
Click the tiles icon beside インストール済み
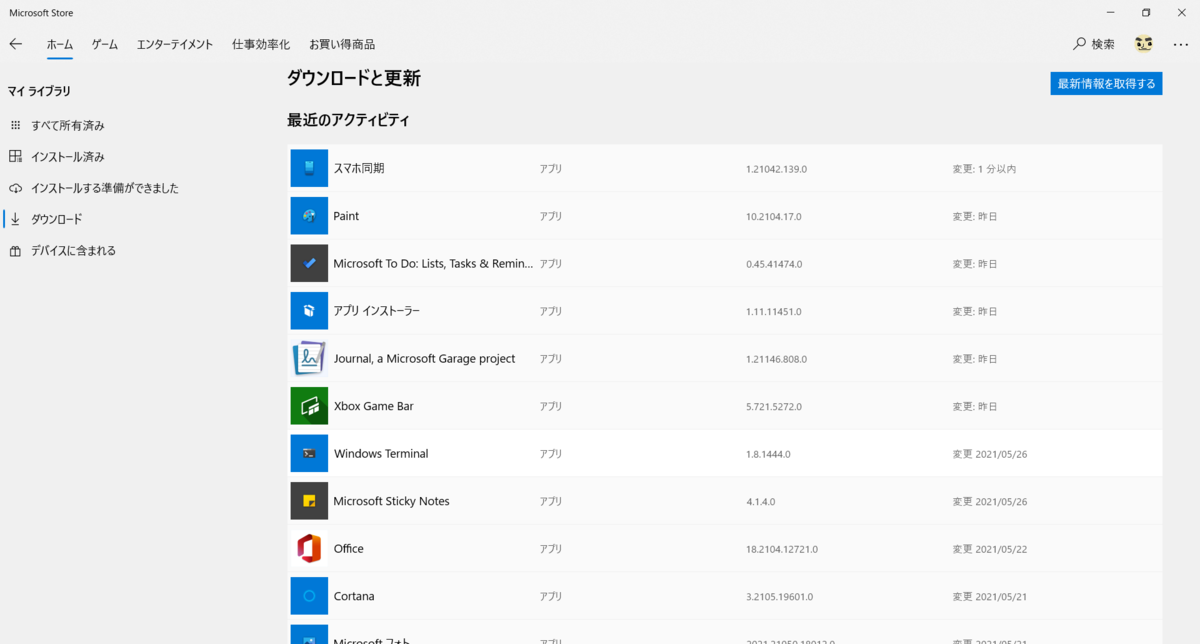pyautogui.click(x=15, y=157)
